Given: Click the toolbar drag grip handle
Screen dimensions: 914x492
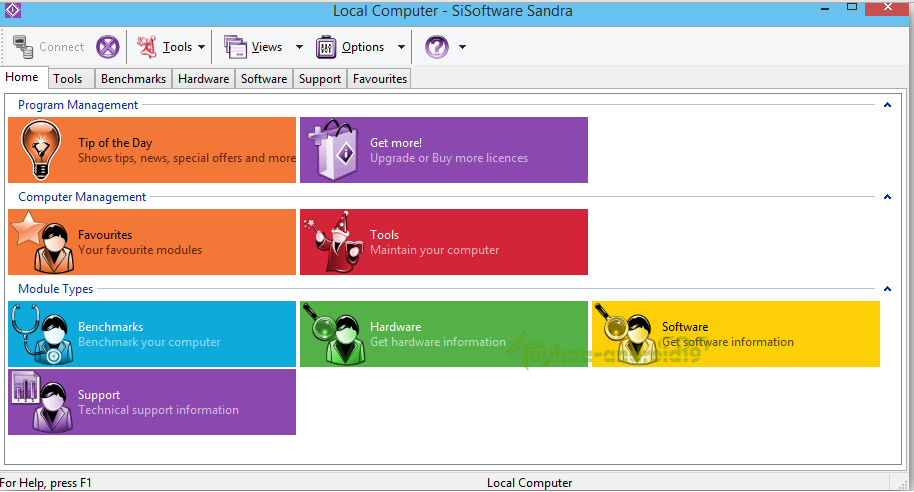Looking at the screenshot, I should [x=4, y=47].
